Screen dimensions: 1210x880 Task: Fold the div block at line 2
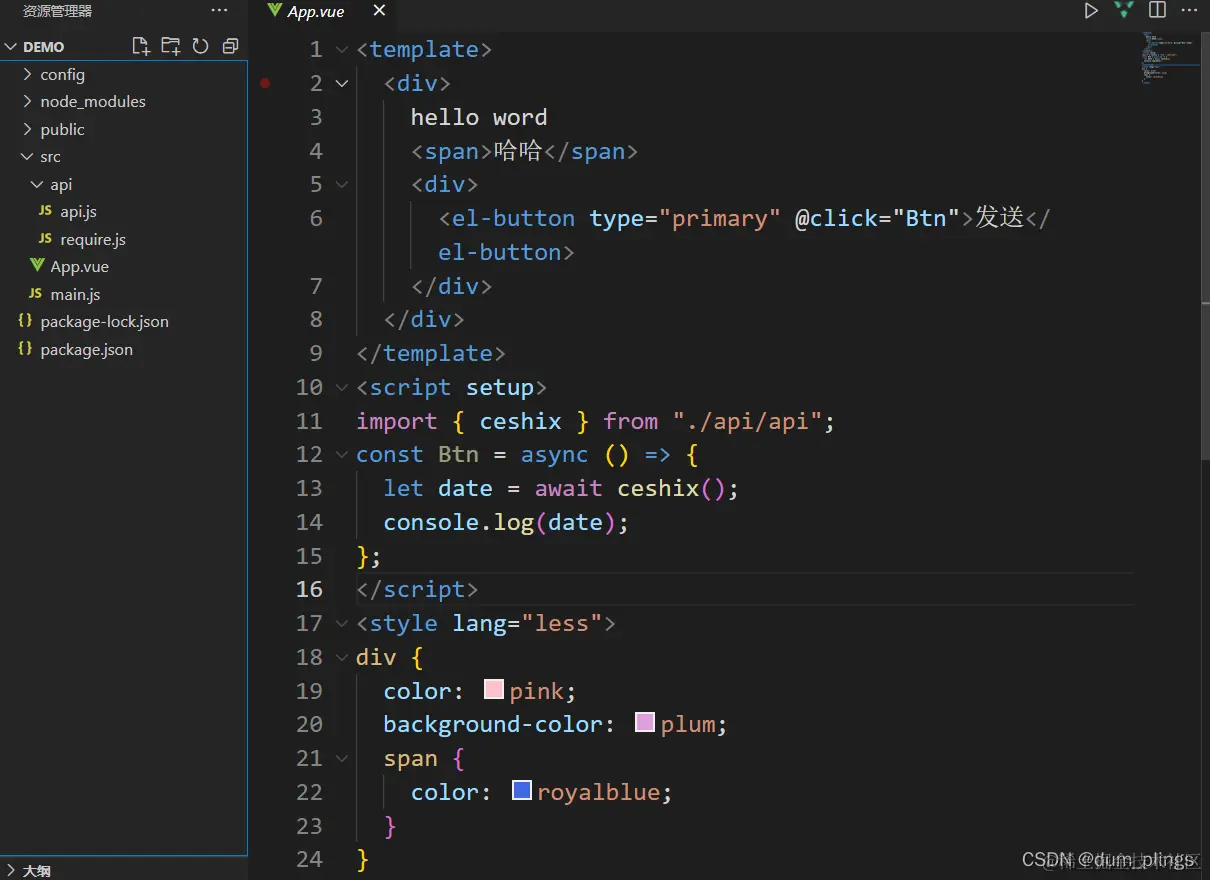pyautogui.click(x=342, y=83)
